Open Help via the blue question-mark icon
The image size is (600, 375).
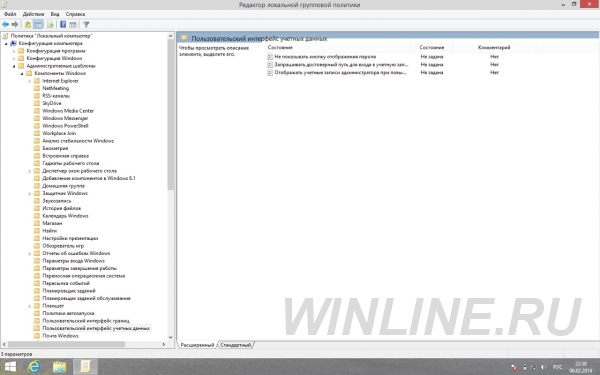click(63, 24)
